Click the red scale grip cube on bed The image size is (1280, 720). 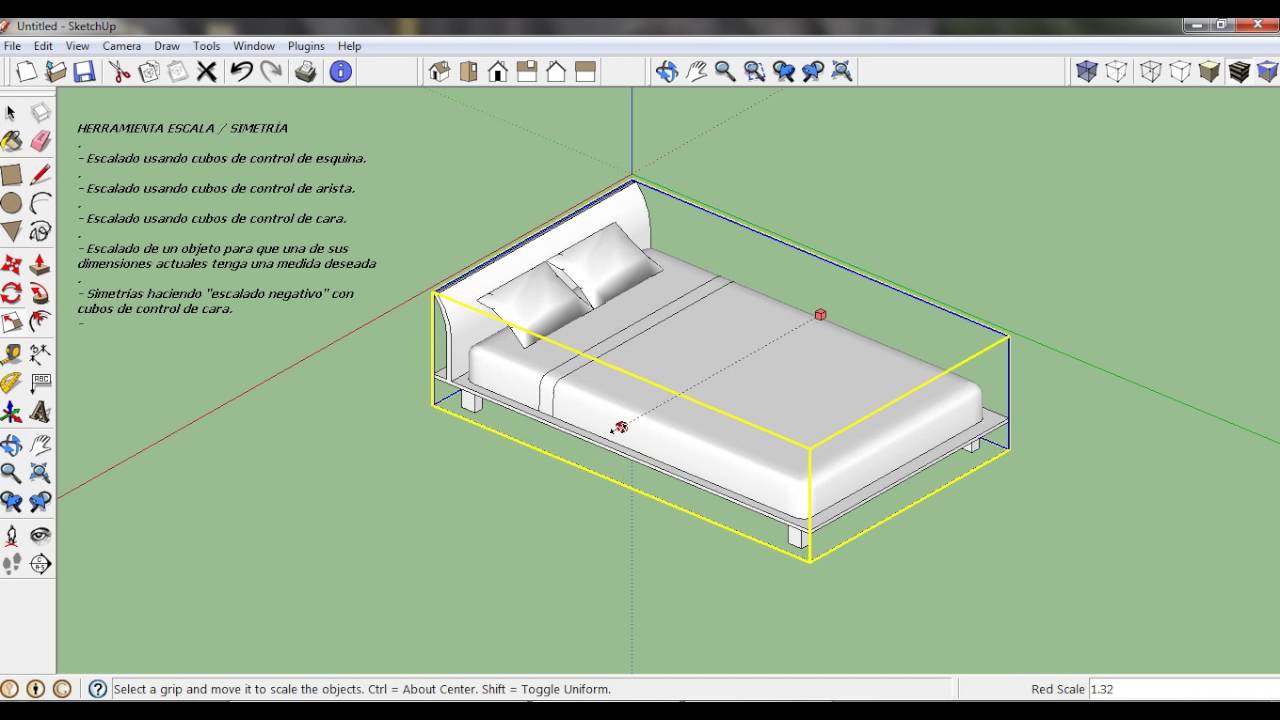[x=820, y=315]
